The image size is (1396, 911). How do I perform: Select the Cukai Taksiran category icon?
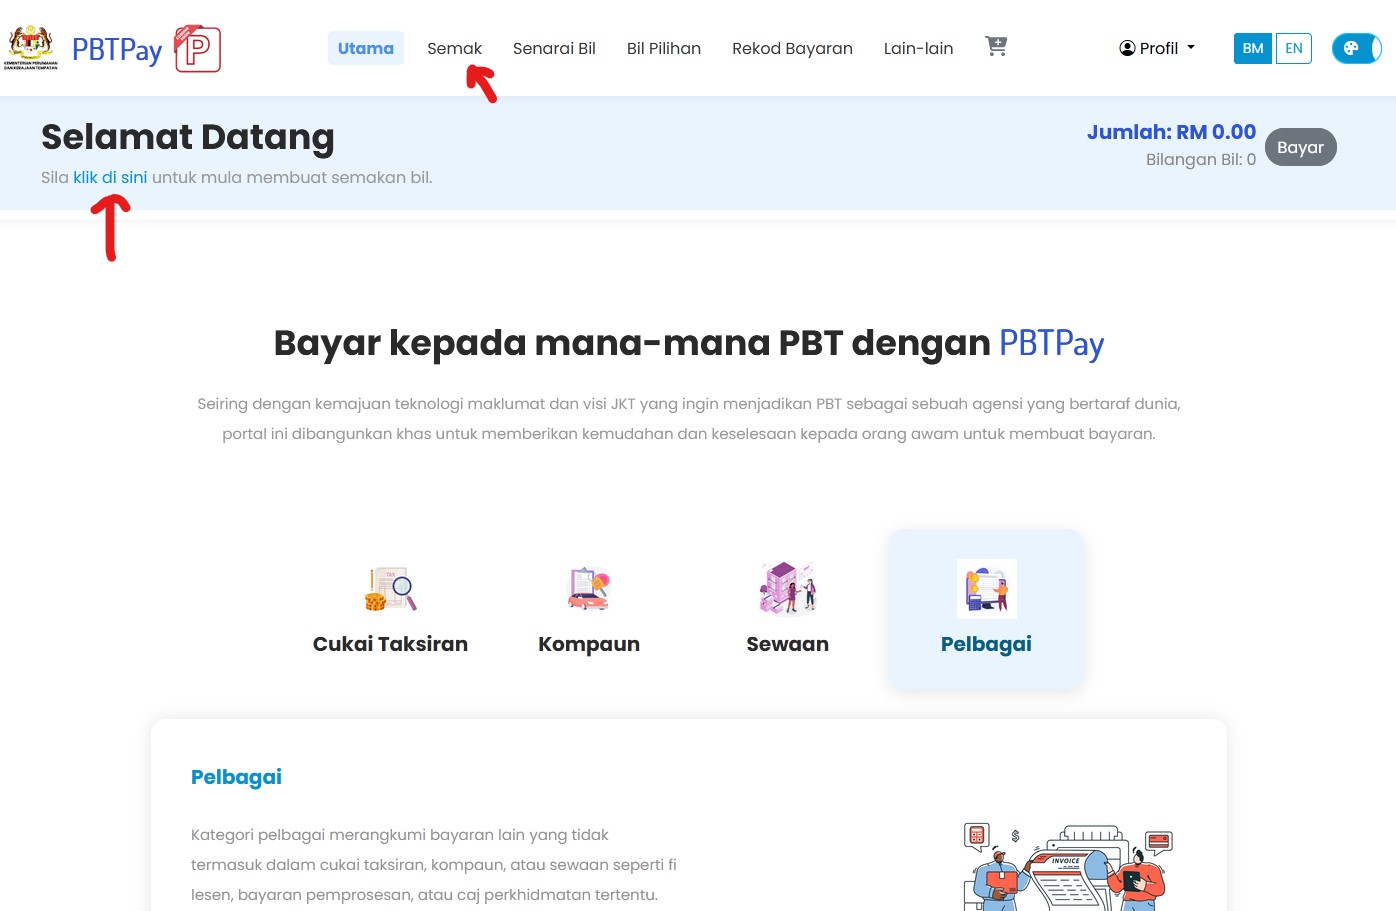[390, 588]
